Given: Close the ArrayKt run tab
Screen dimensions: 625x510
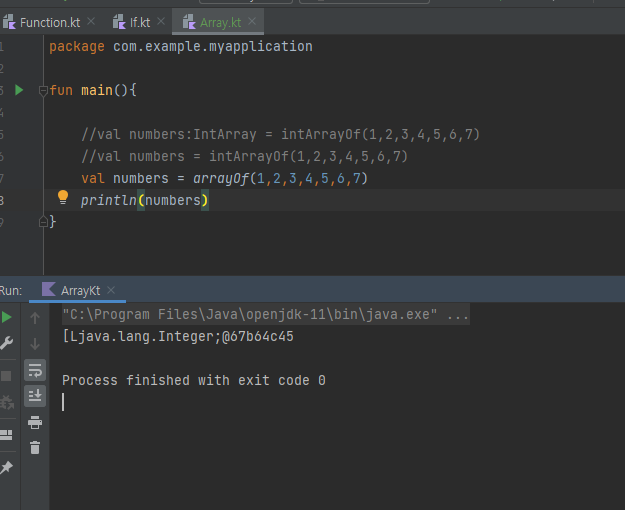Looking at the screenshot, I should 111,290.
